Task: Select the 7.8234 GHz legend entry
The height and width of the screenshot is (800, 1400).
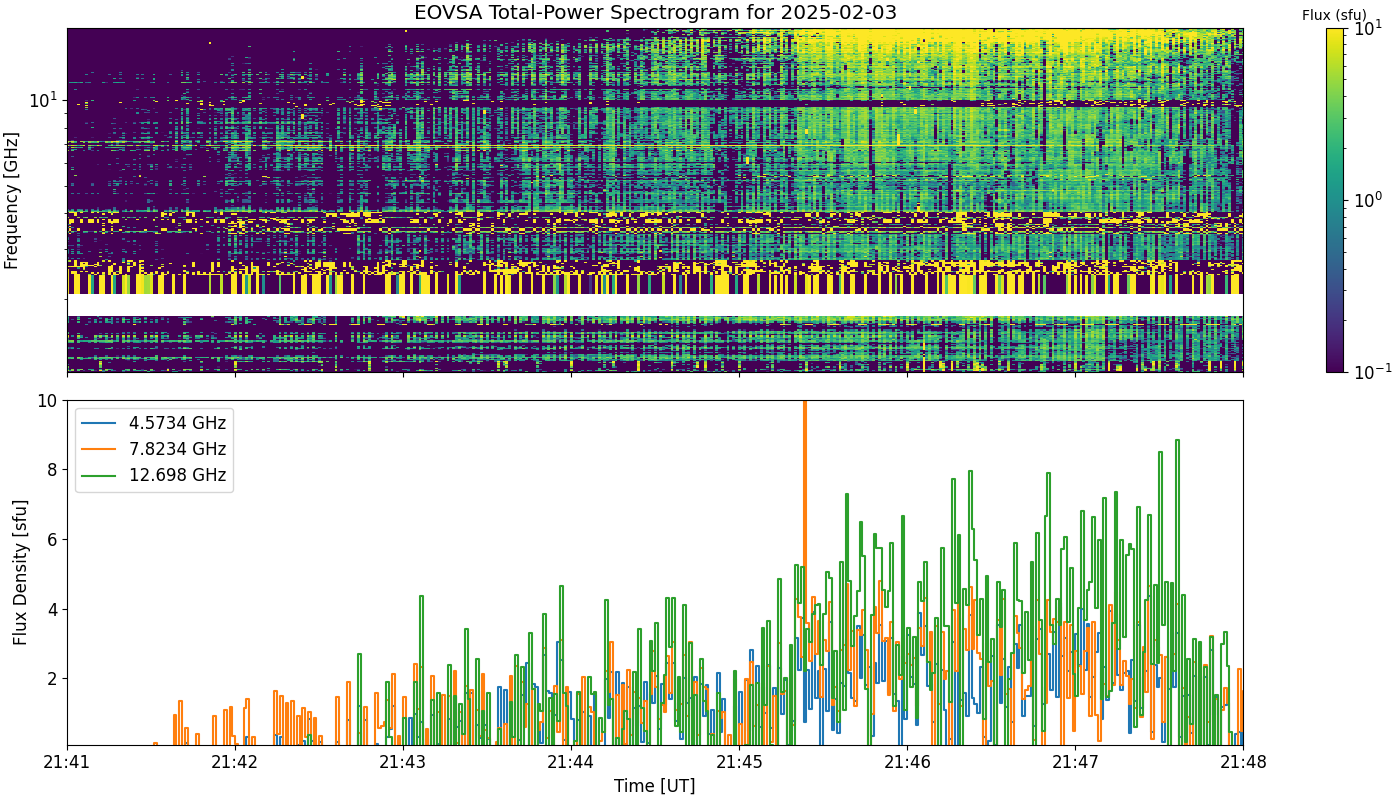Action: (154, 448)
